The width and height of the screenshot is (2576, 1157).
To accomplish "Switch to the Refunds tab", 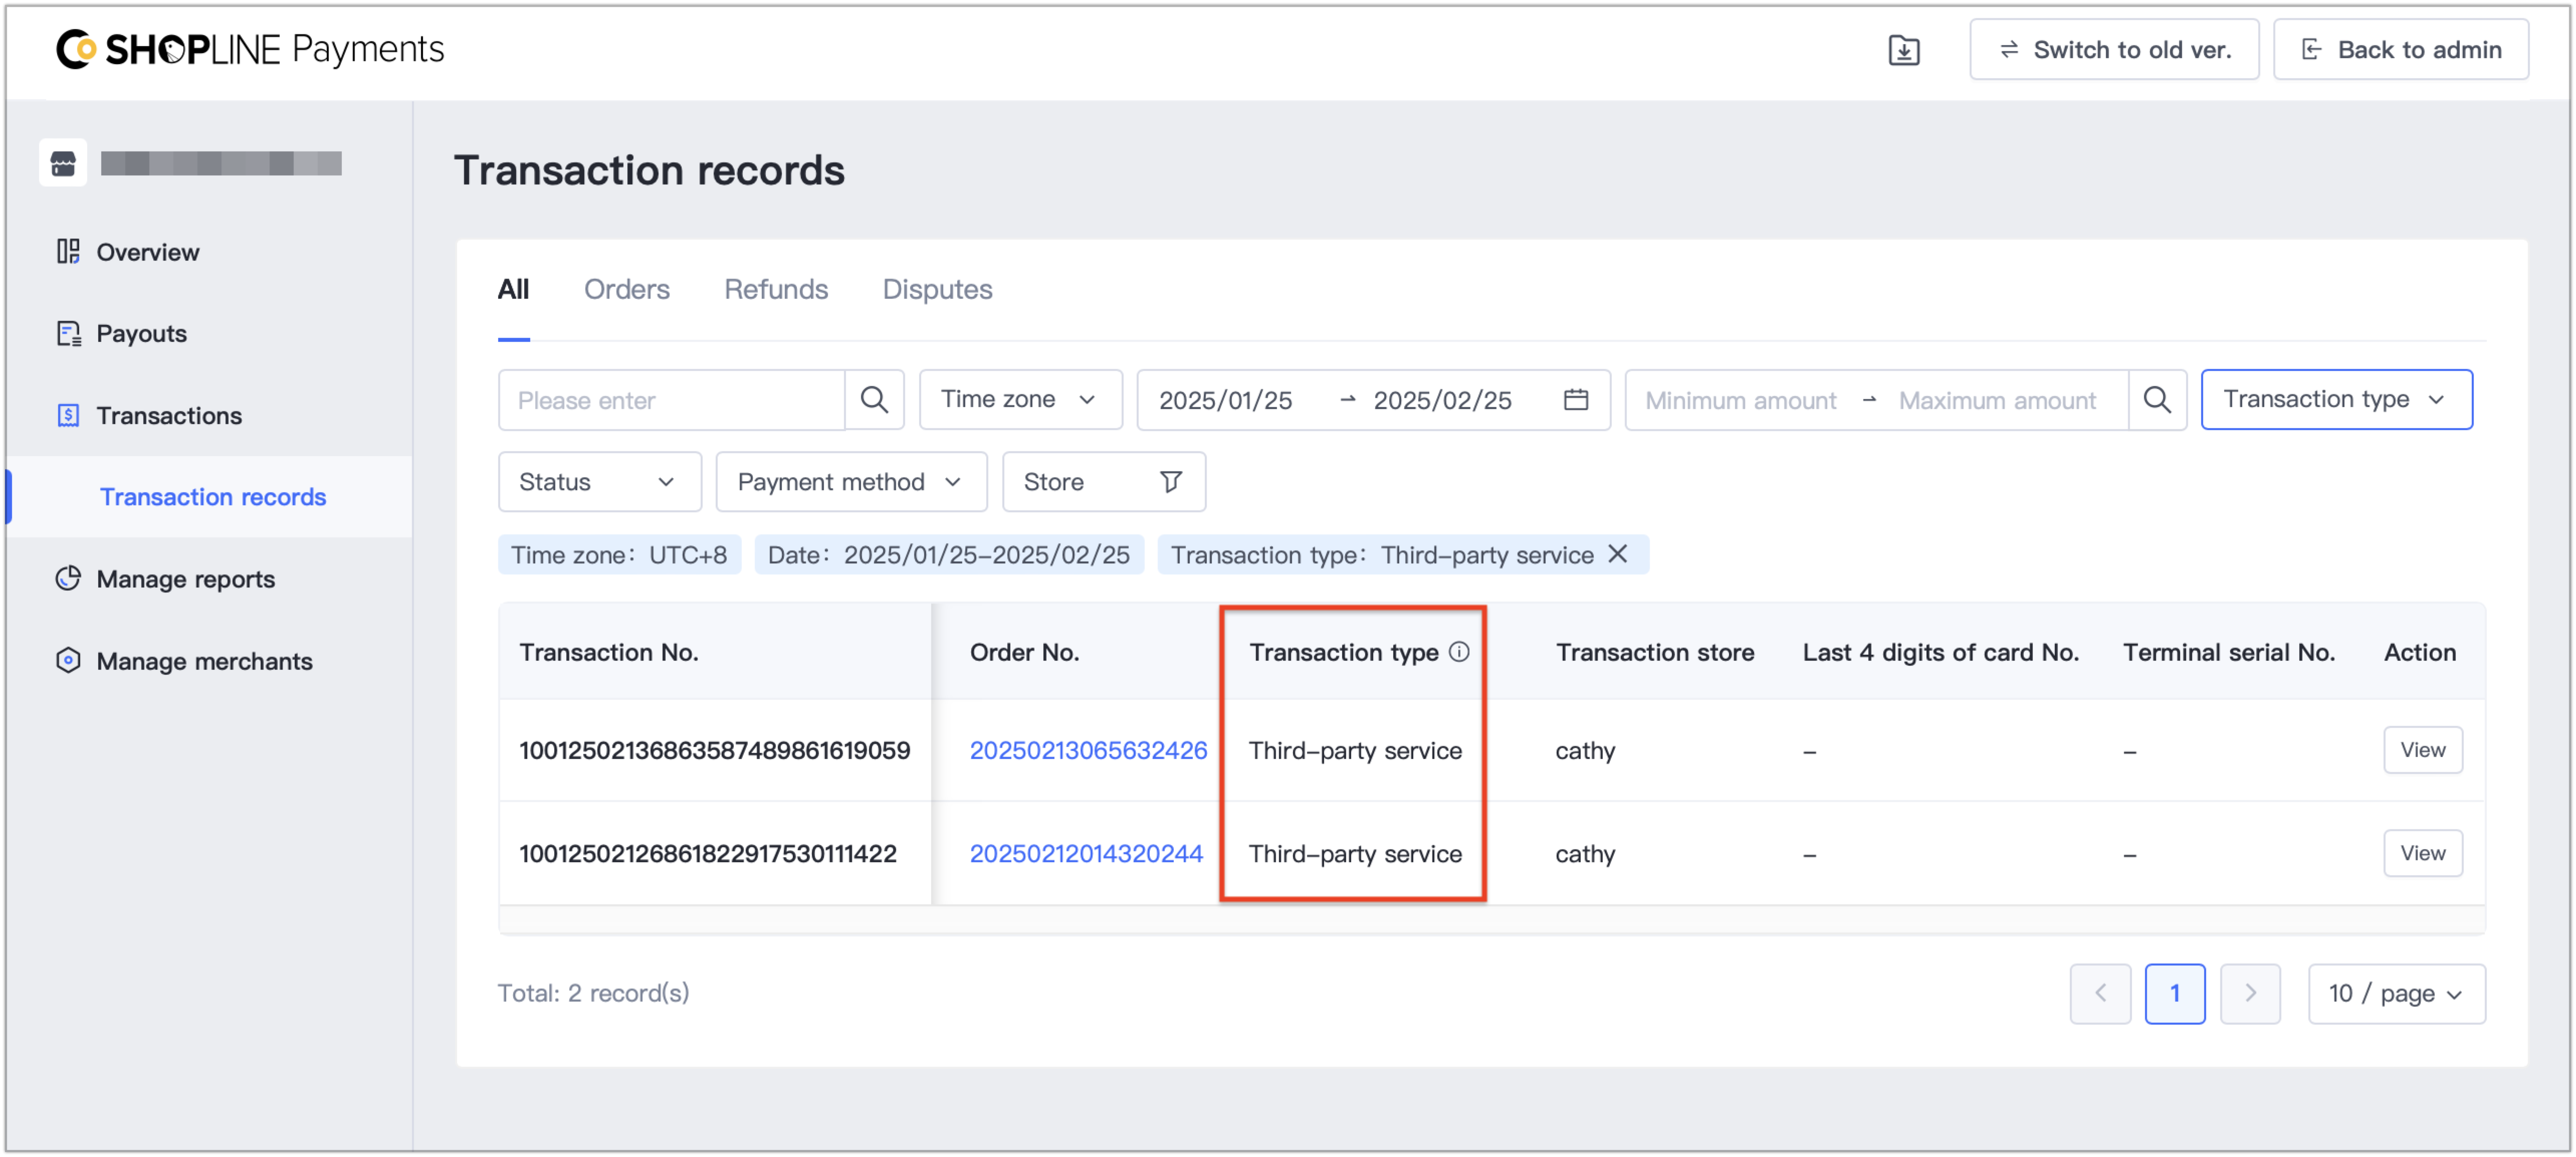I will point(776,290).
